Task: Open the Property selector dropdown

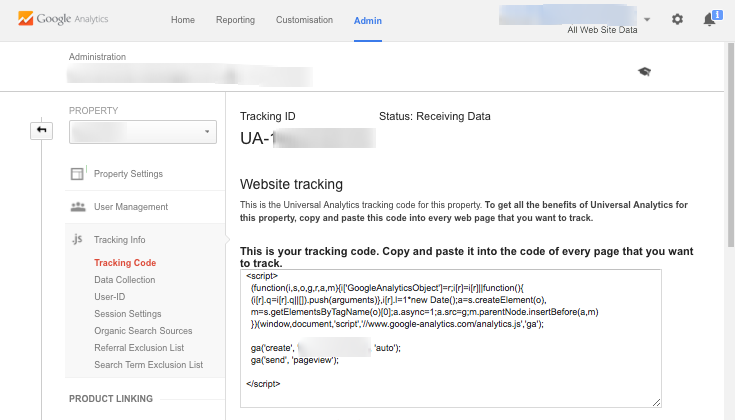Action: 143,131
